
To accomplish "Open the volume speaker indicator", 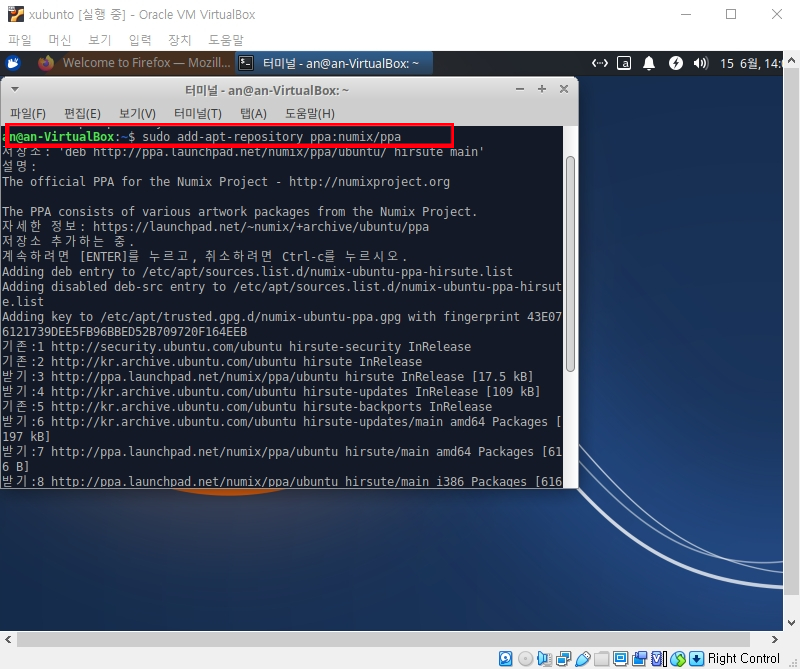I will point(701,63).
